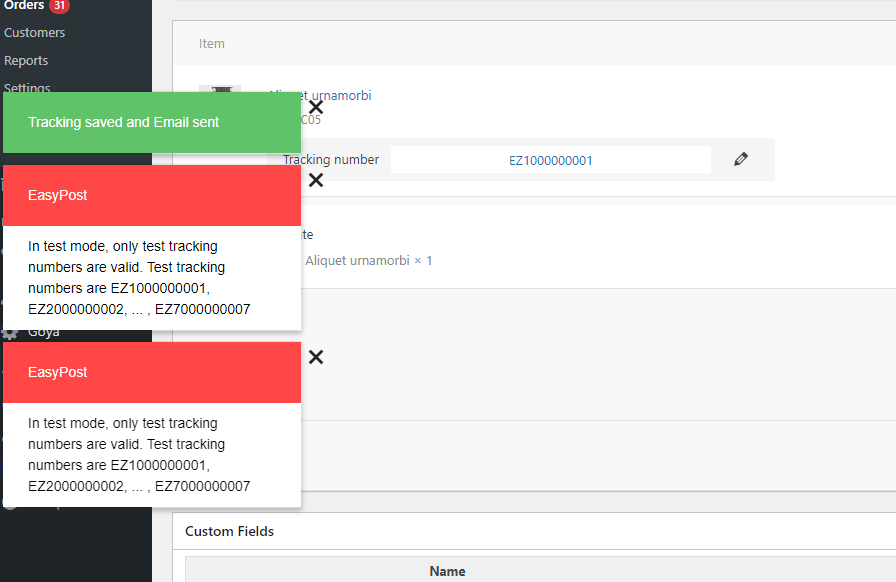Image resolution: width=896 pixels, height=582 pixels.
Task: Click the product thumbnail image
Action: pyautogui.click(x=220, y=89)
